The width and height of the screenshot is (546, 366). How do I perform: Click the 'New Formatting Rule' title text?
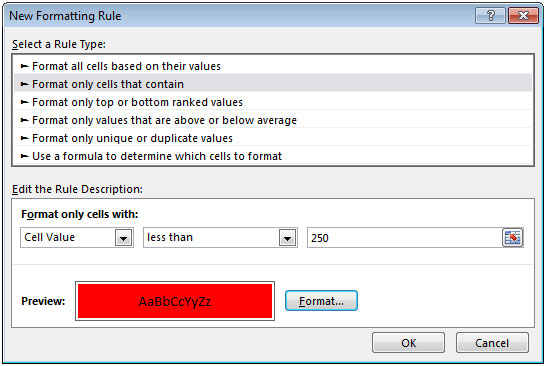(x=65, y=16)
